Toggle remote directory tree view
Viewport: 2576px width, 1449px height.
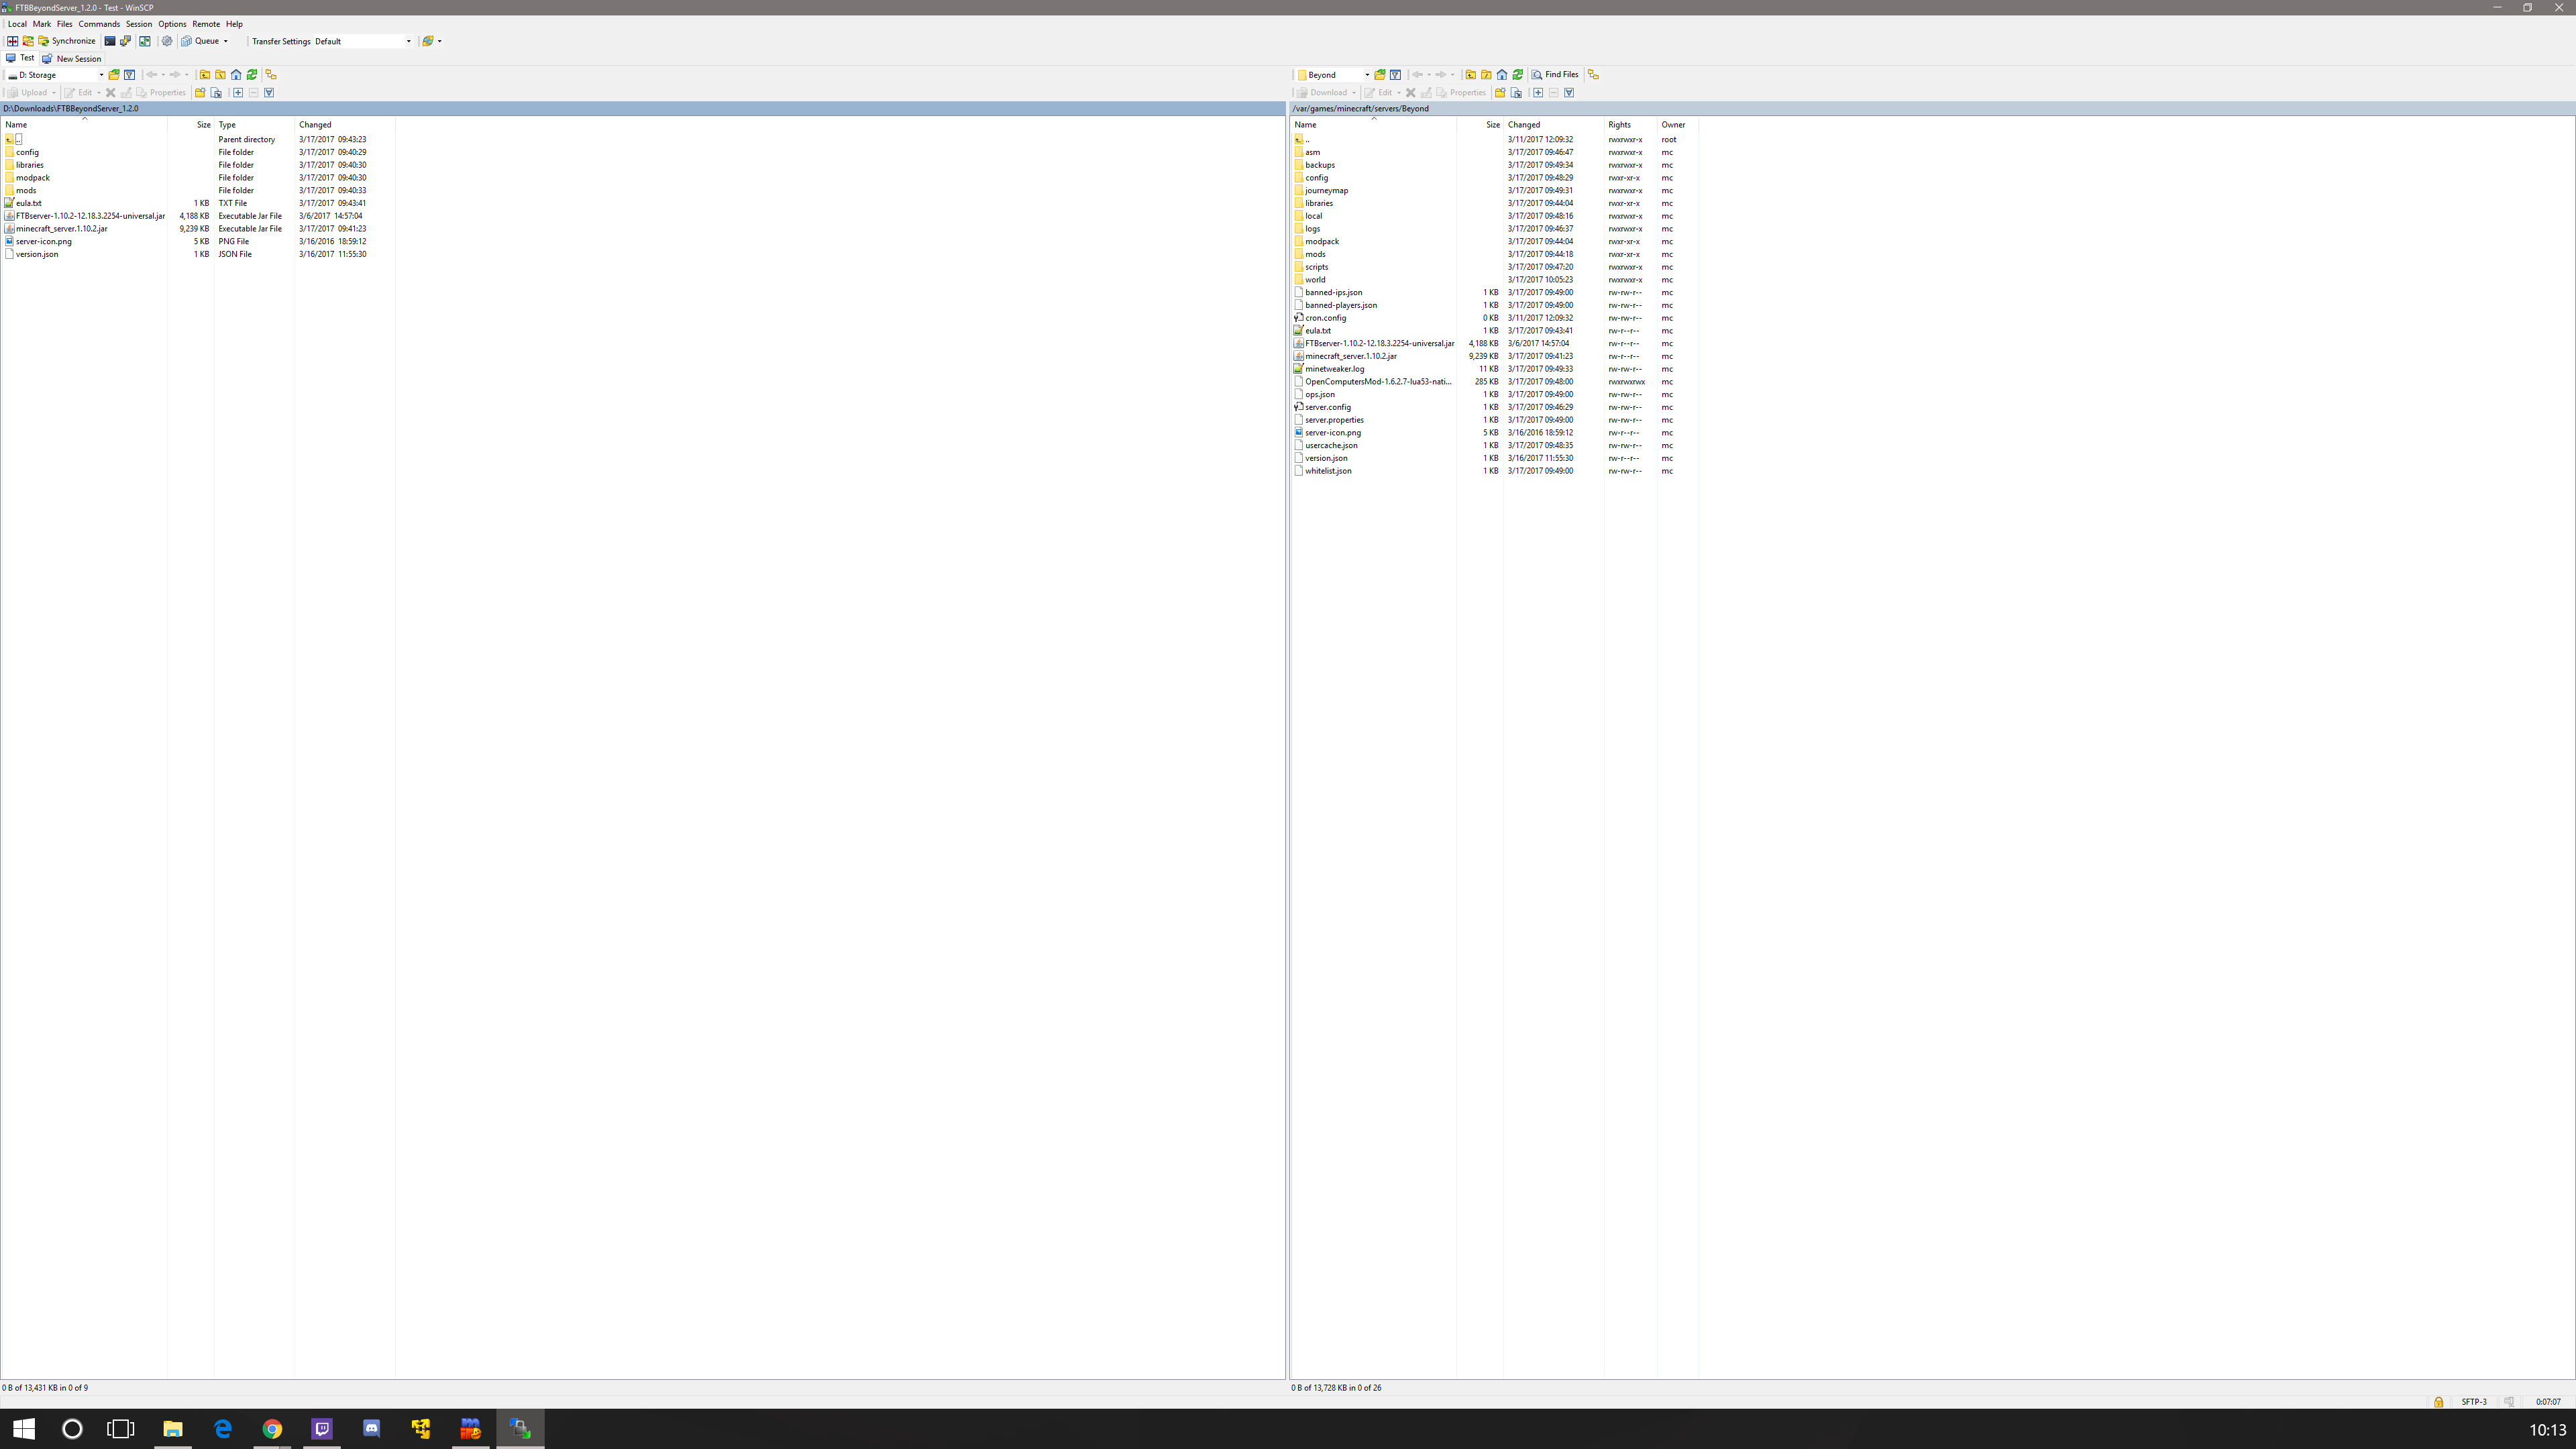(1593, 75)
